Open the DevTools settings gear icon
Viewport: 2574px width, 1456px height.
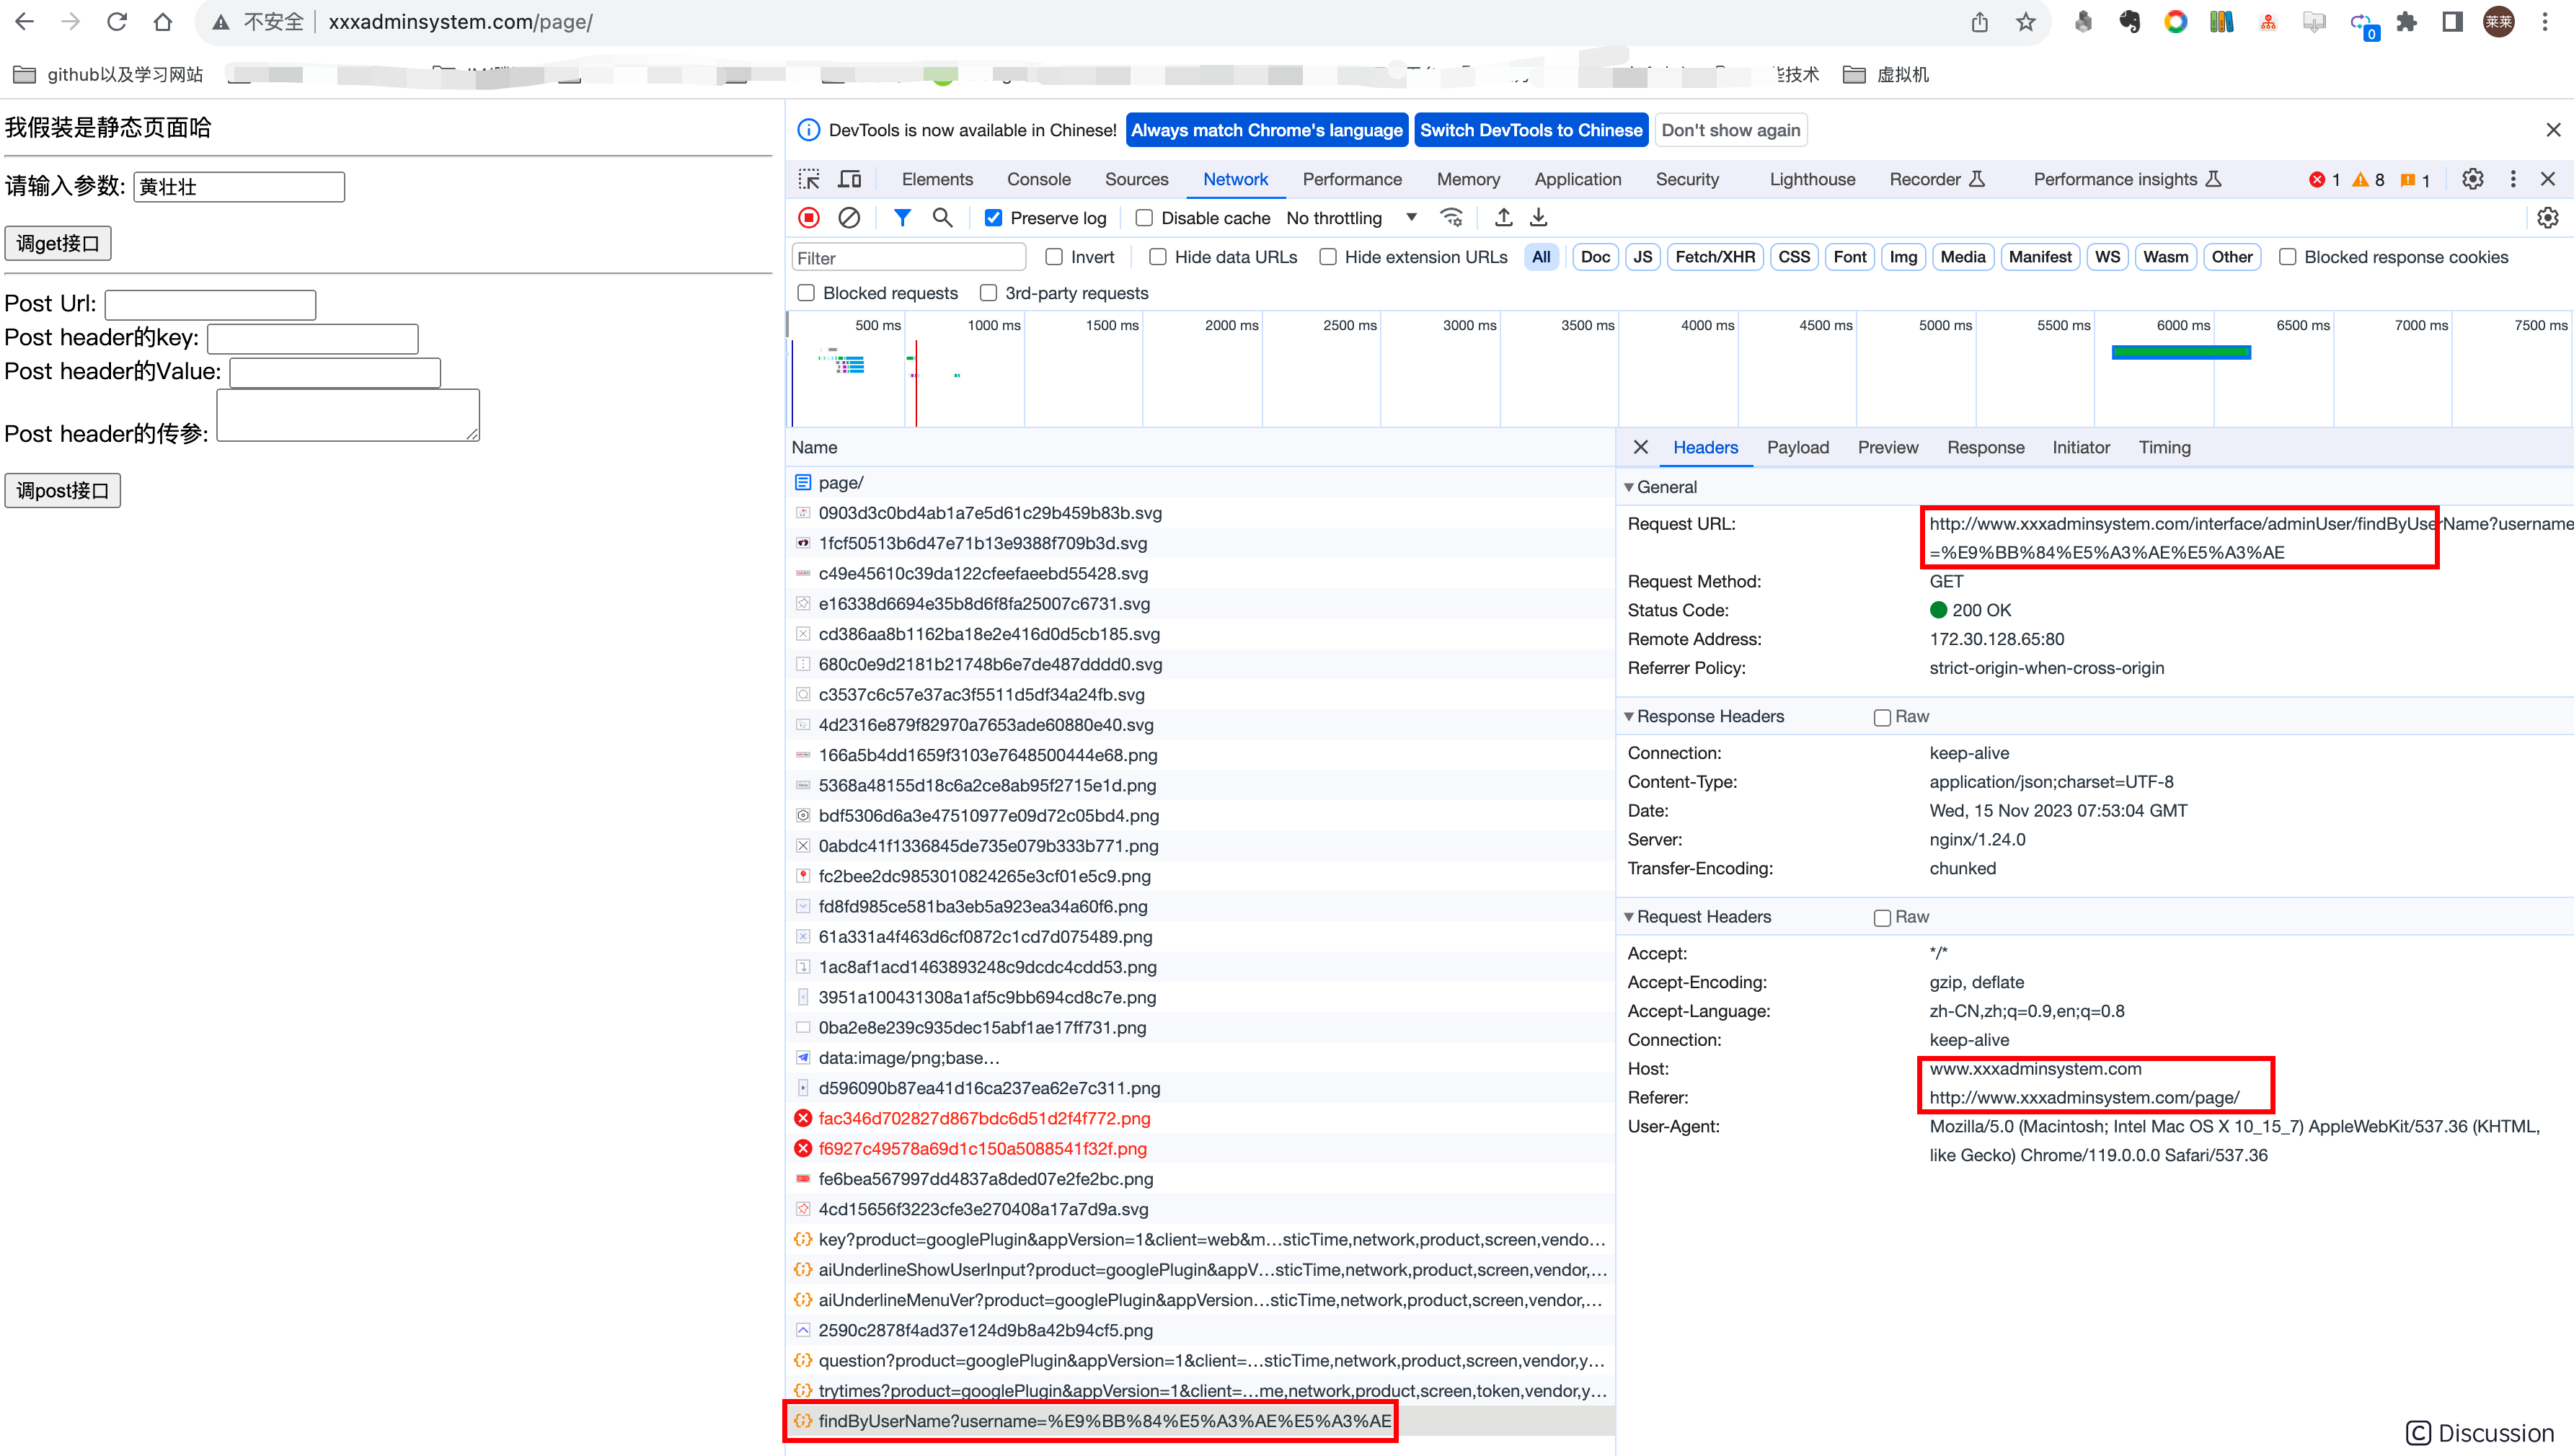click(x=2472, y=179)
